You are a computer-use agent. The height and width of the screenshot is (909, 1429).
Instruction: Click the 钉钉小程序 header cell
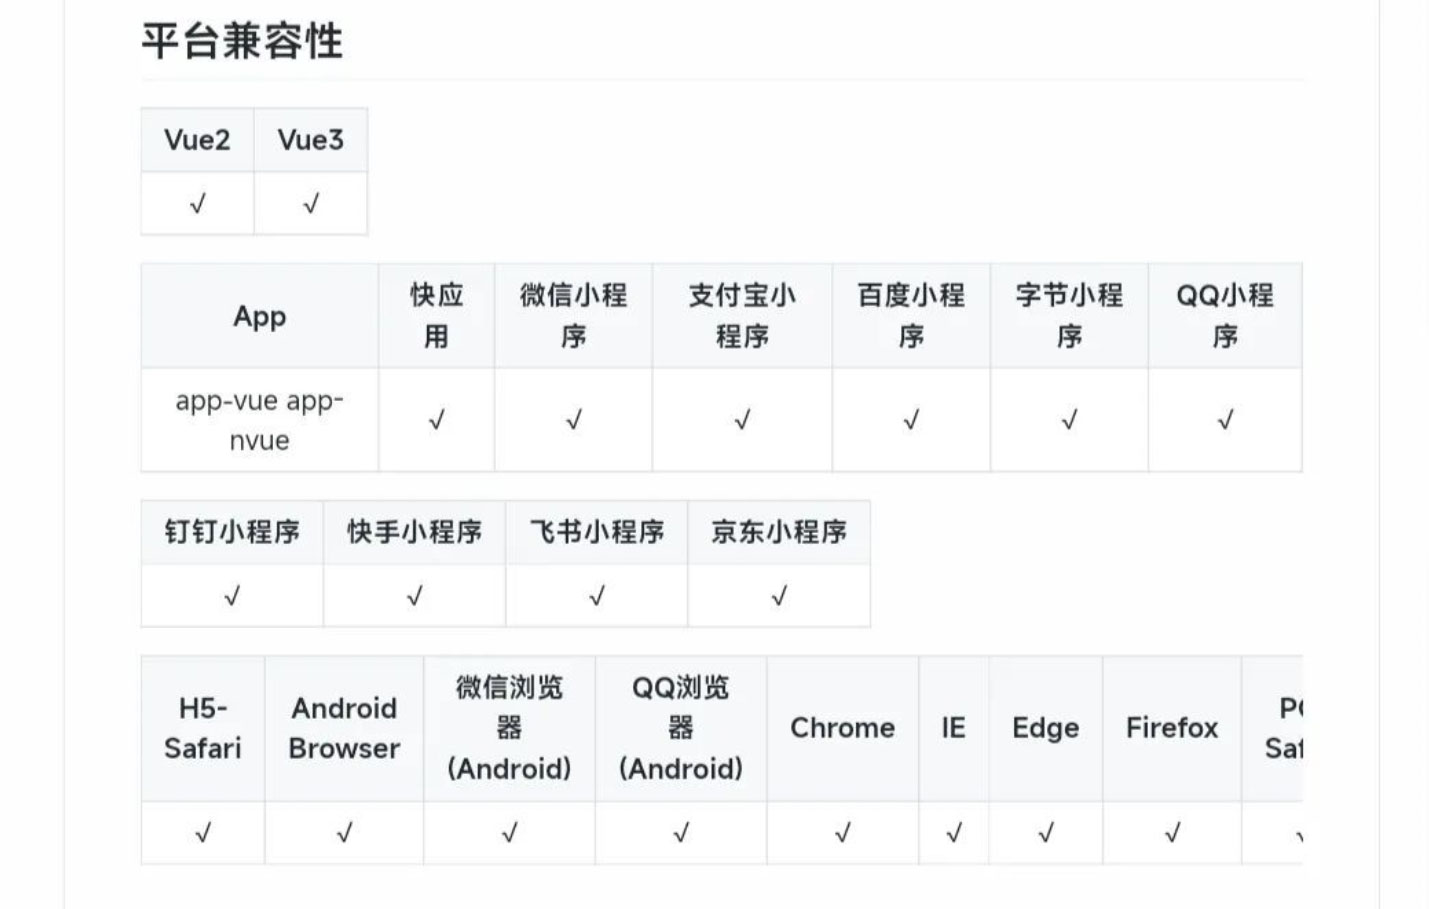232,532
